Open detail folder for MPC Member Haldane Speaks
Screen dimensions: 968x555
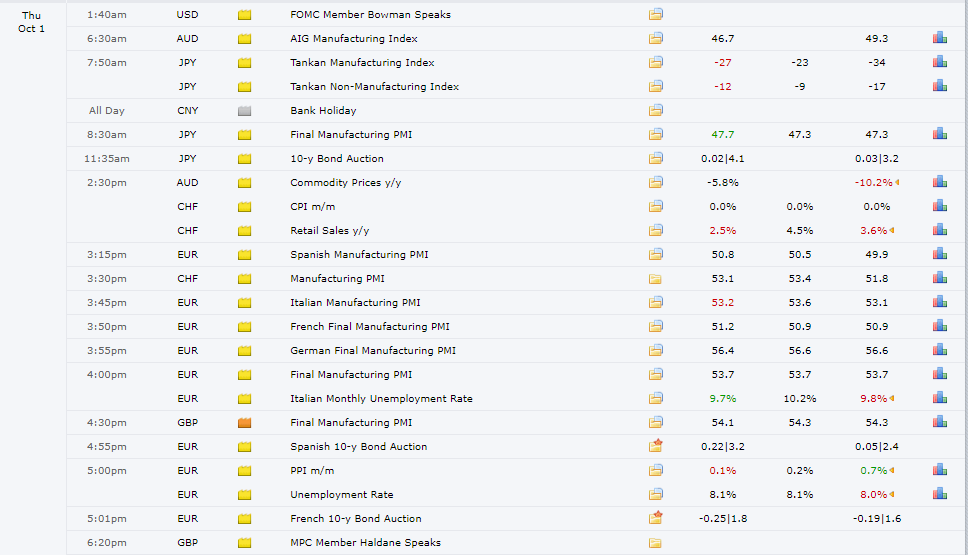point(655,543)
